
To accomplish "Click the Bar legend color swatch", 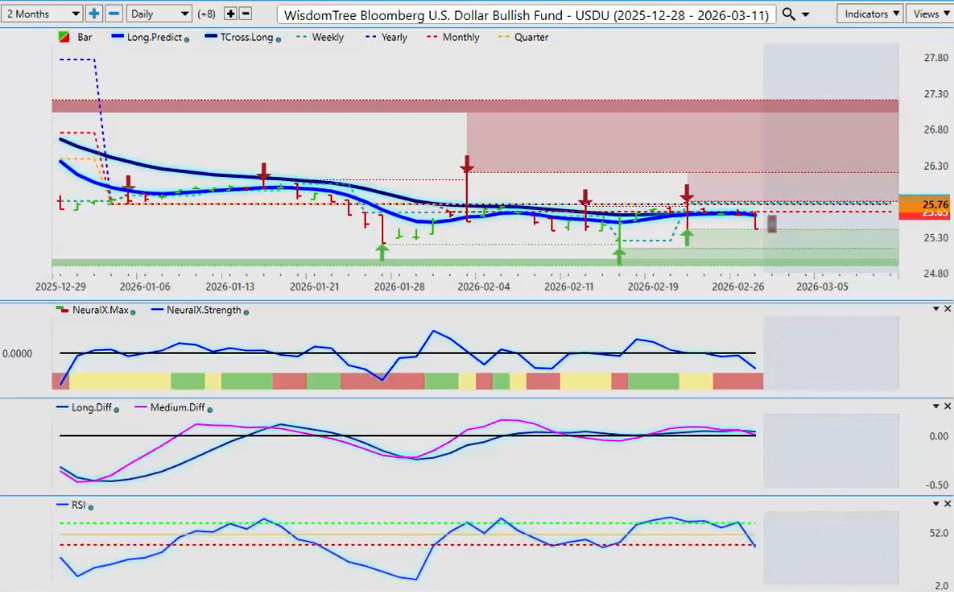I will [65, 37].
